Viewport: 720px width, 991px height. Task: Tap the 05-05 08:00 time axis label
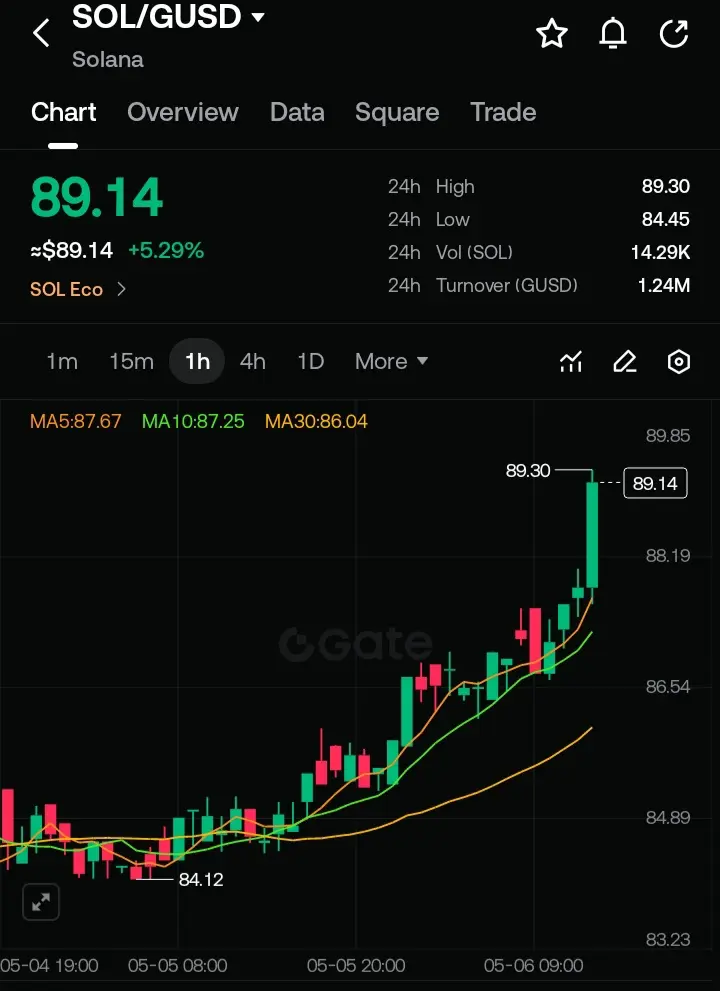pos(178,966)
